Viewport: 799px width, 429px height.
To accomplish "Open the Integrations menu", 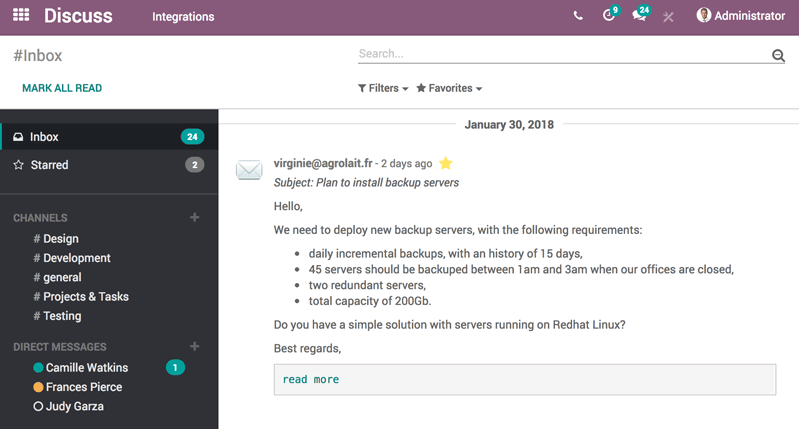I will [183, 17].
